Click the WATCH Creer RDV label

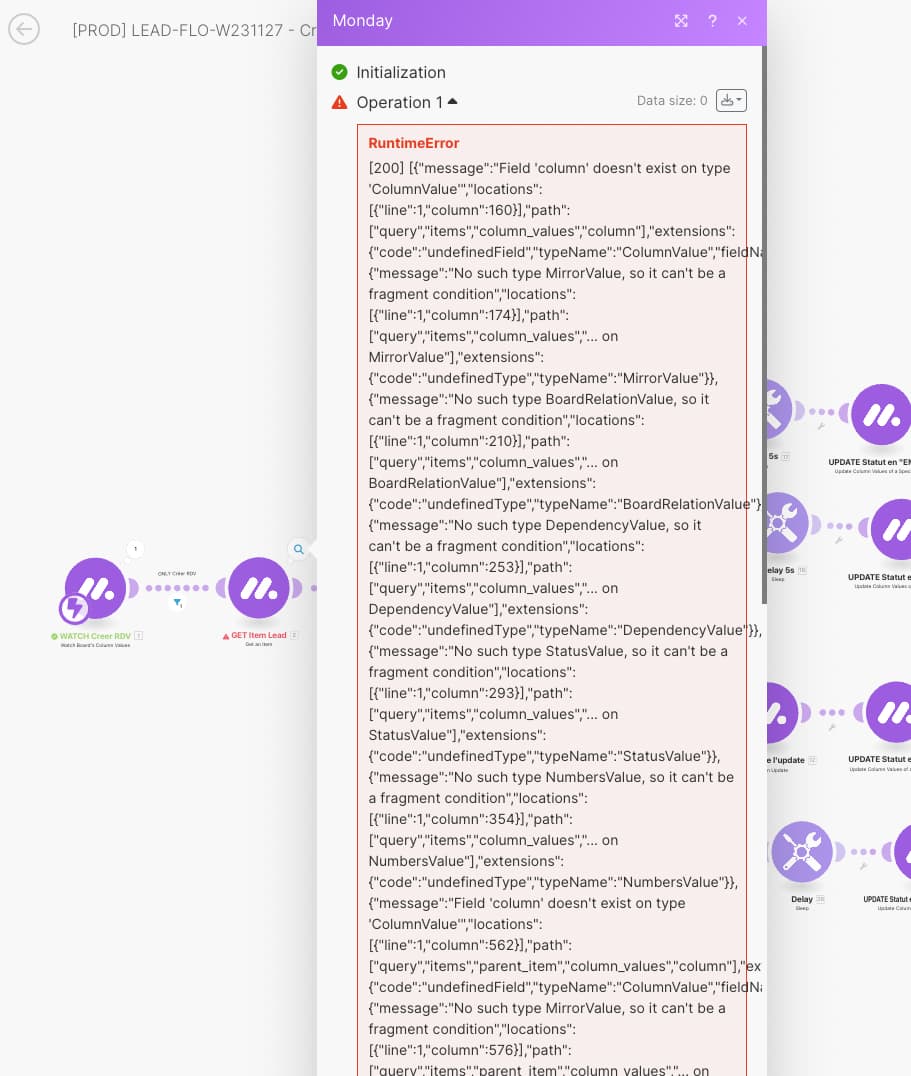[95, 636]
